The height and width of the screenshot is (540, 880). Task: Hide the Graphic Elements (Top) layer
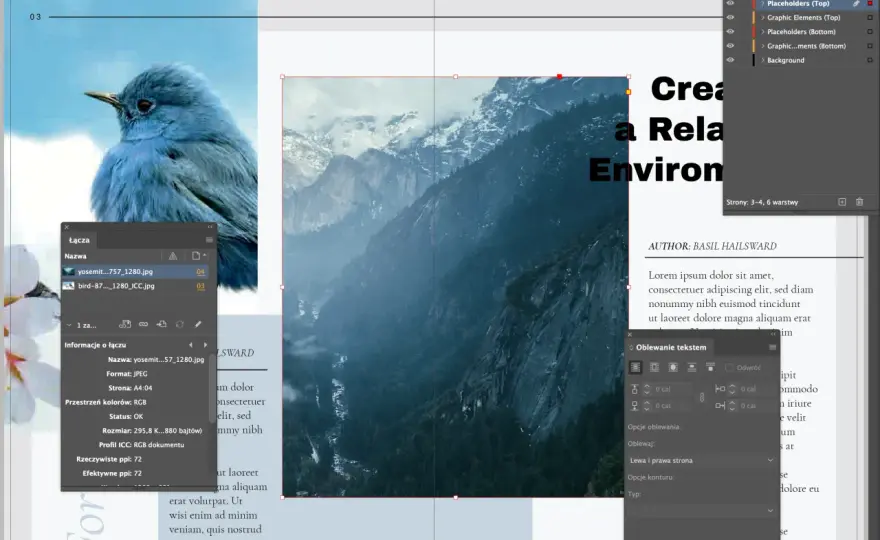[x=730, y=17]
